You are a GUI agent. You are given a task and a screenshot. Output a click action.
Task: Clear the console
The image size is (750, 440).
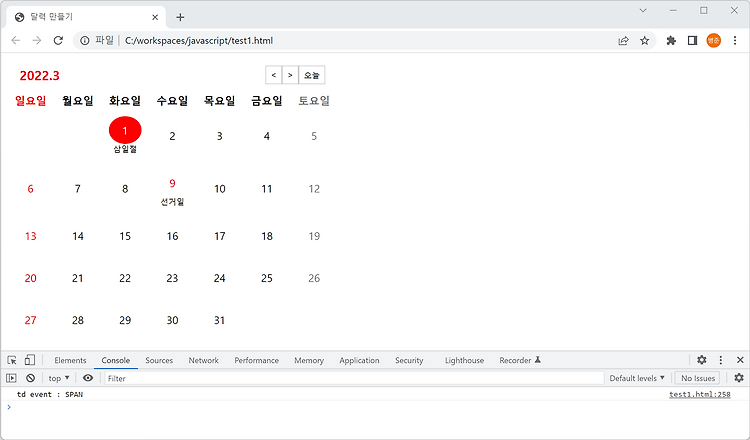31,378
